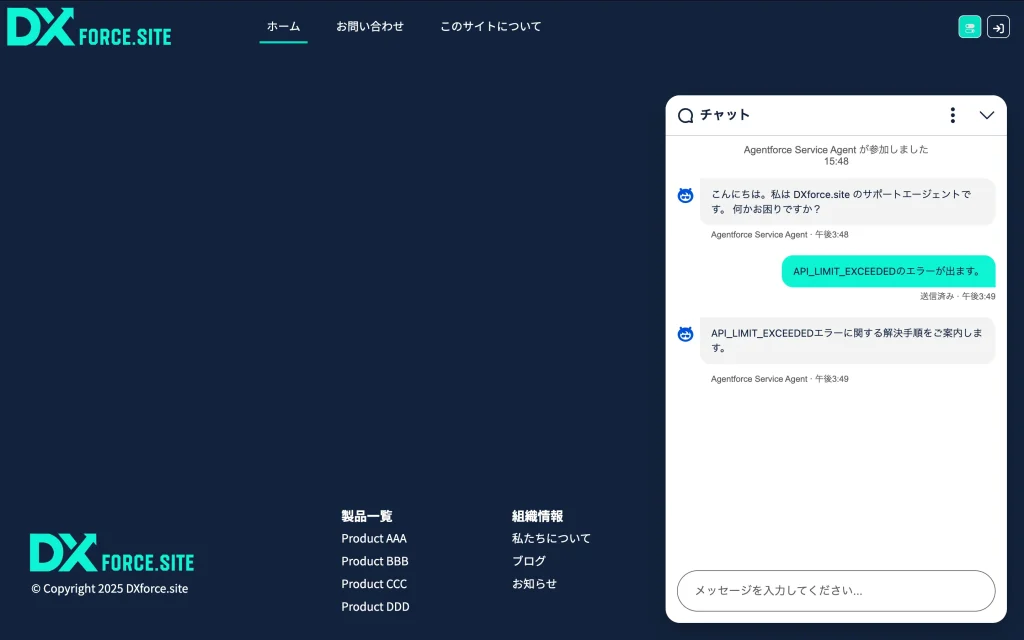Click the agent avatar beside the API_LIMIT_EXCEEDED reply
Screen dimensions: 1024x640
pyautogui.click(x=685, y=334)
